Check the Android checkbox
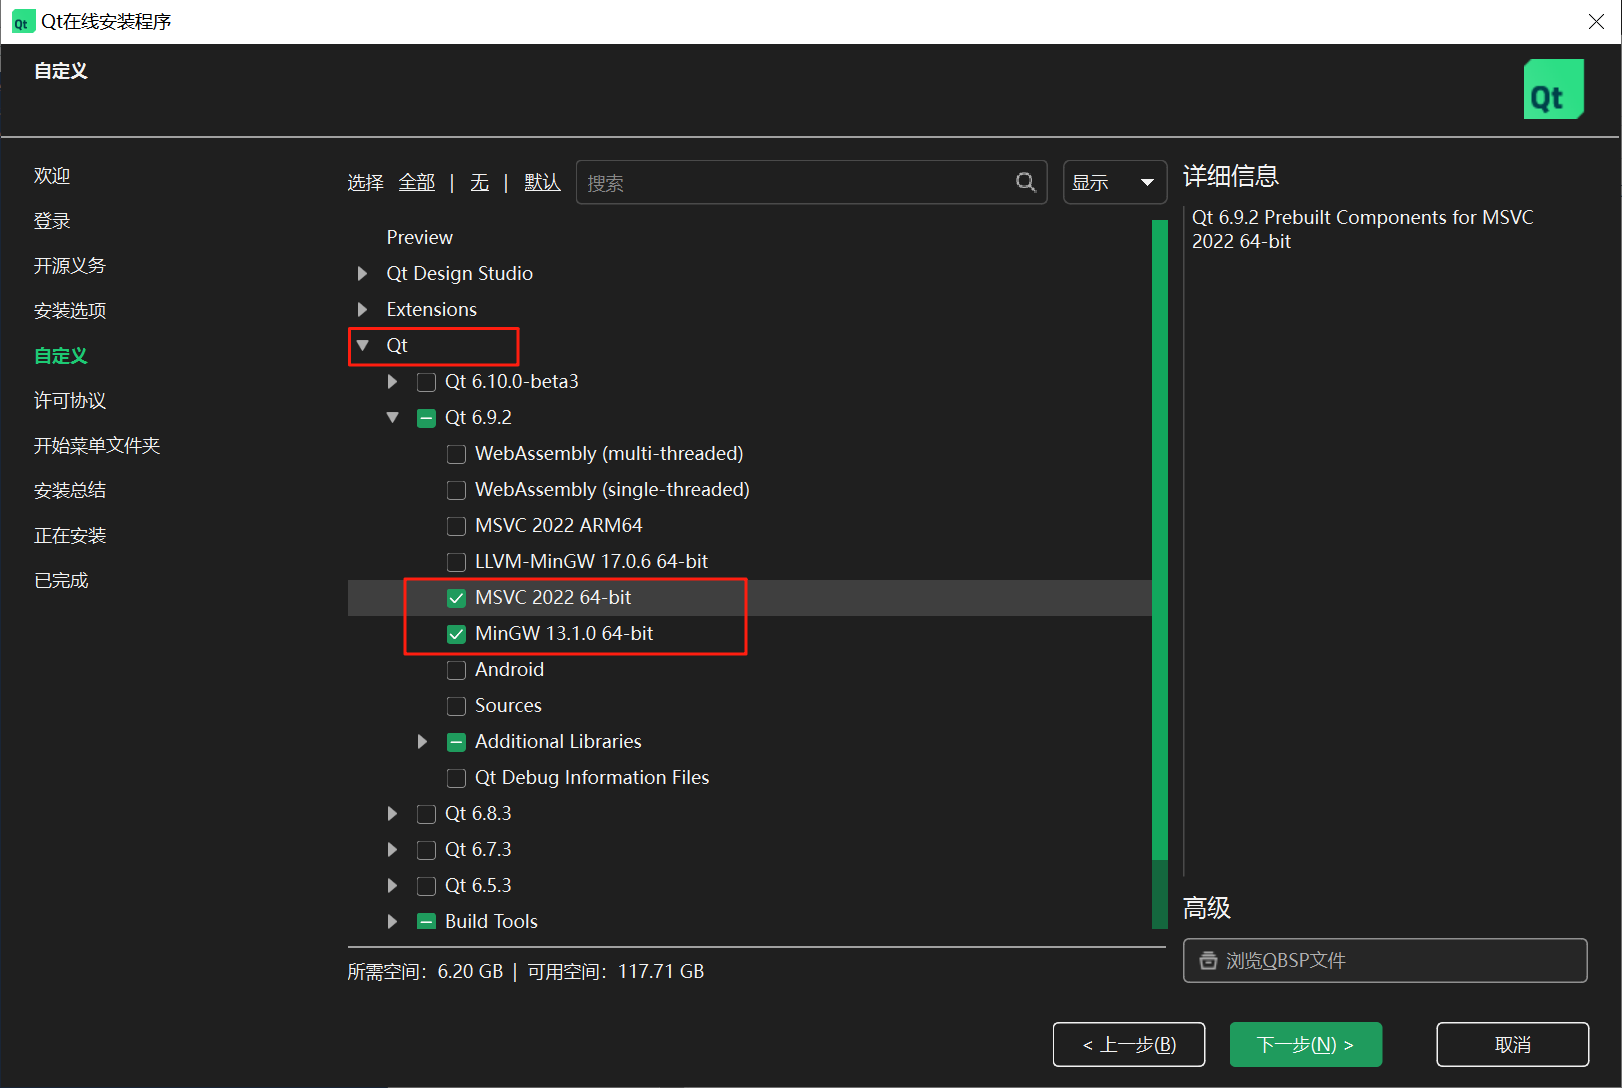 456,670
